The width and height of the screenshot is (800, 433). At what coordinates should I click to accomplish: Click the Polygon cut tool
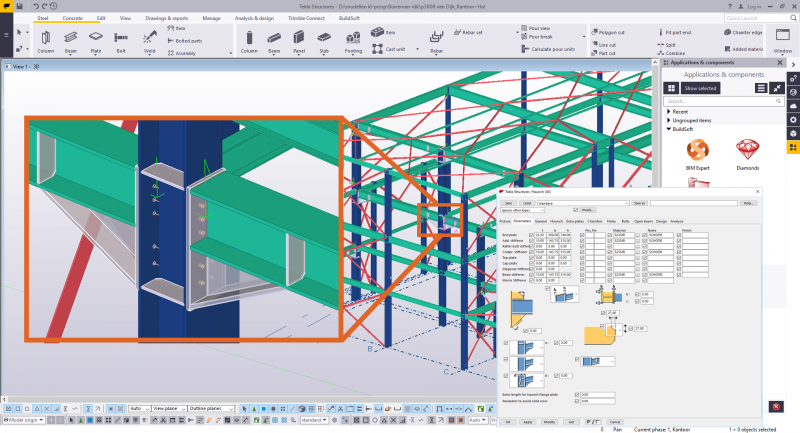tap(608, 32)
